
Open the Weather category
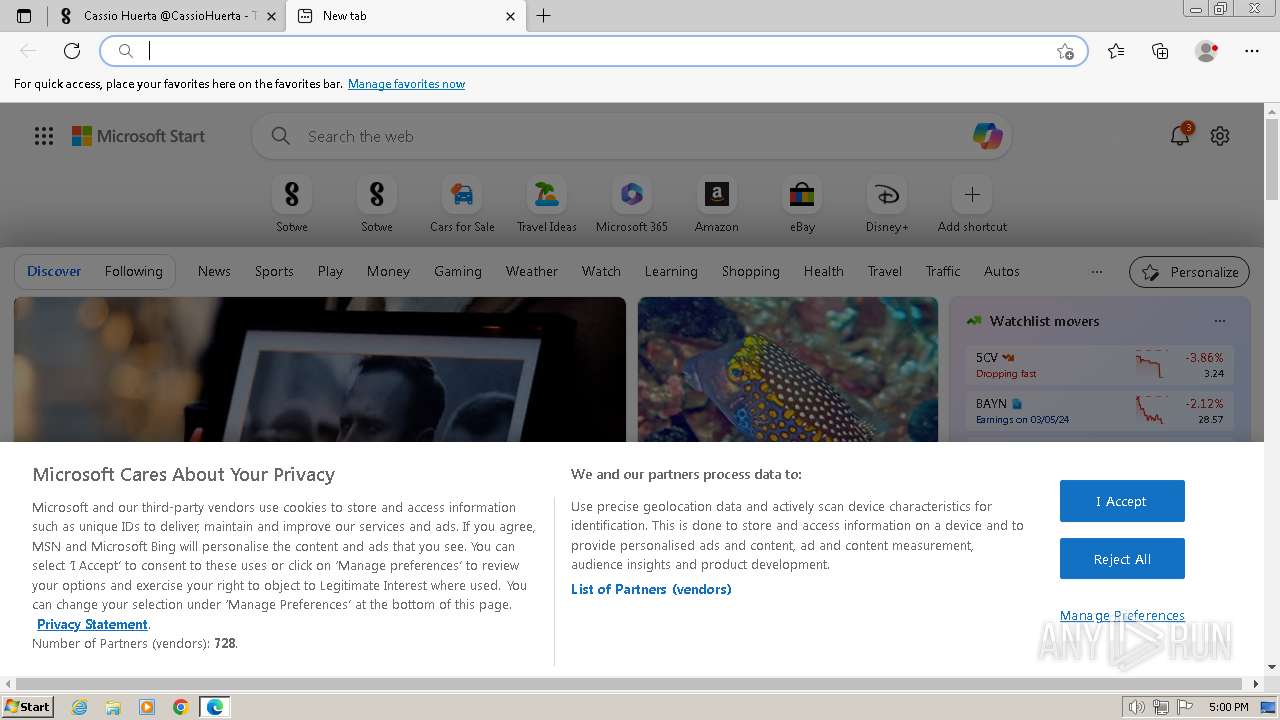pyautogui.click(x=532, y=271)
